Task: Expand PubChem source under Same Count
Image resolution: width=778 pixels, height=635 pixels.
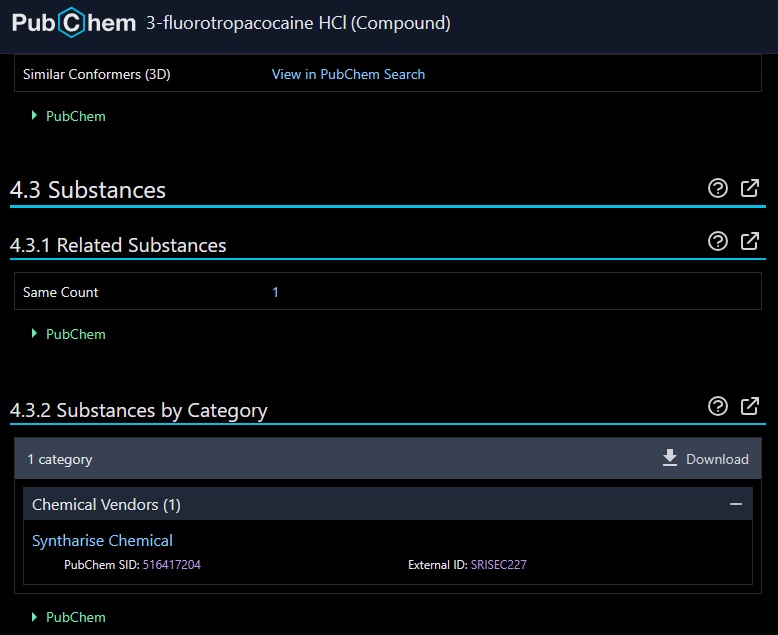Action: [69, 334]
